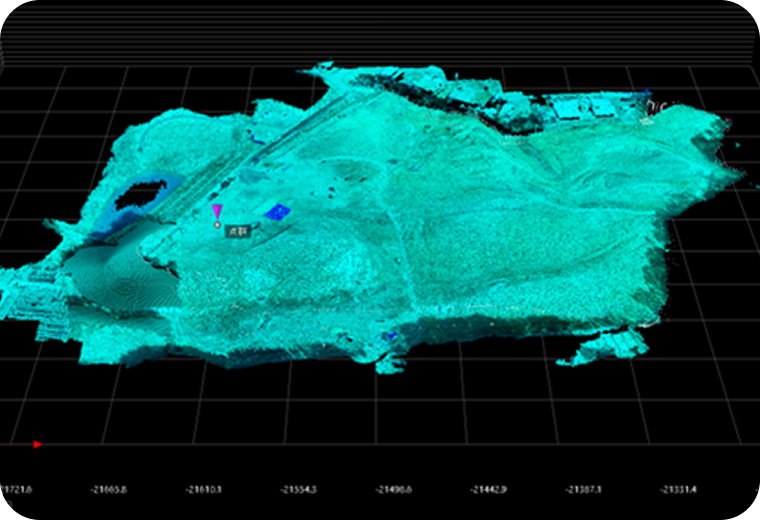760x520 pixels.
Task: Click the partially cut-off axis label at far left
Action: pos(17,490)
